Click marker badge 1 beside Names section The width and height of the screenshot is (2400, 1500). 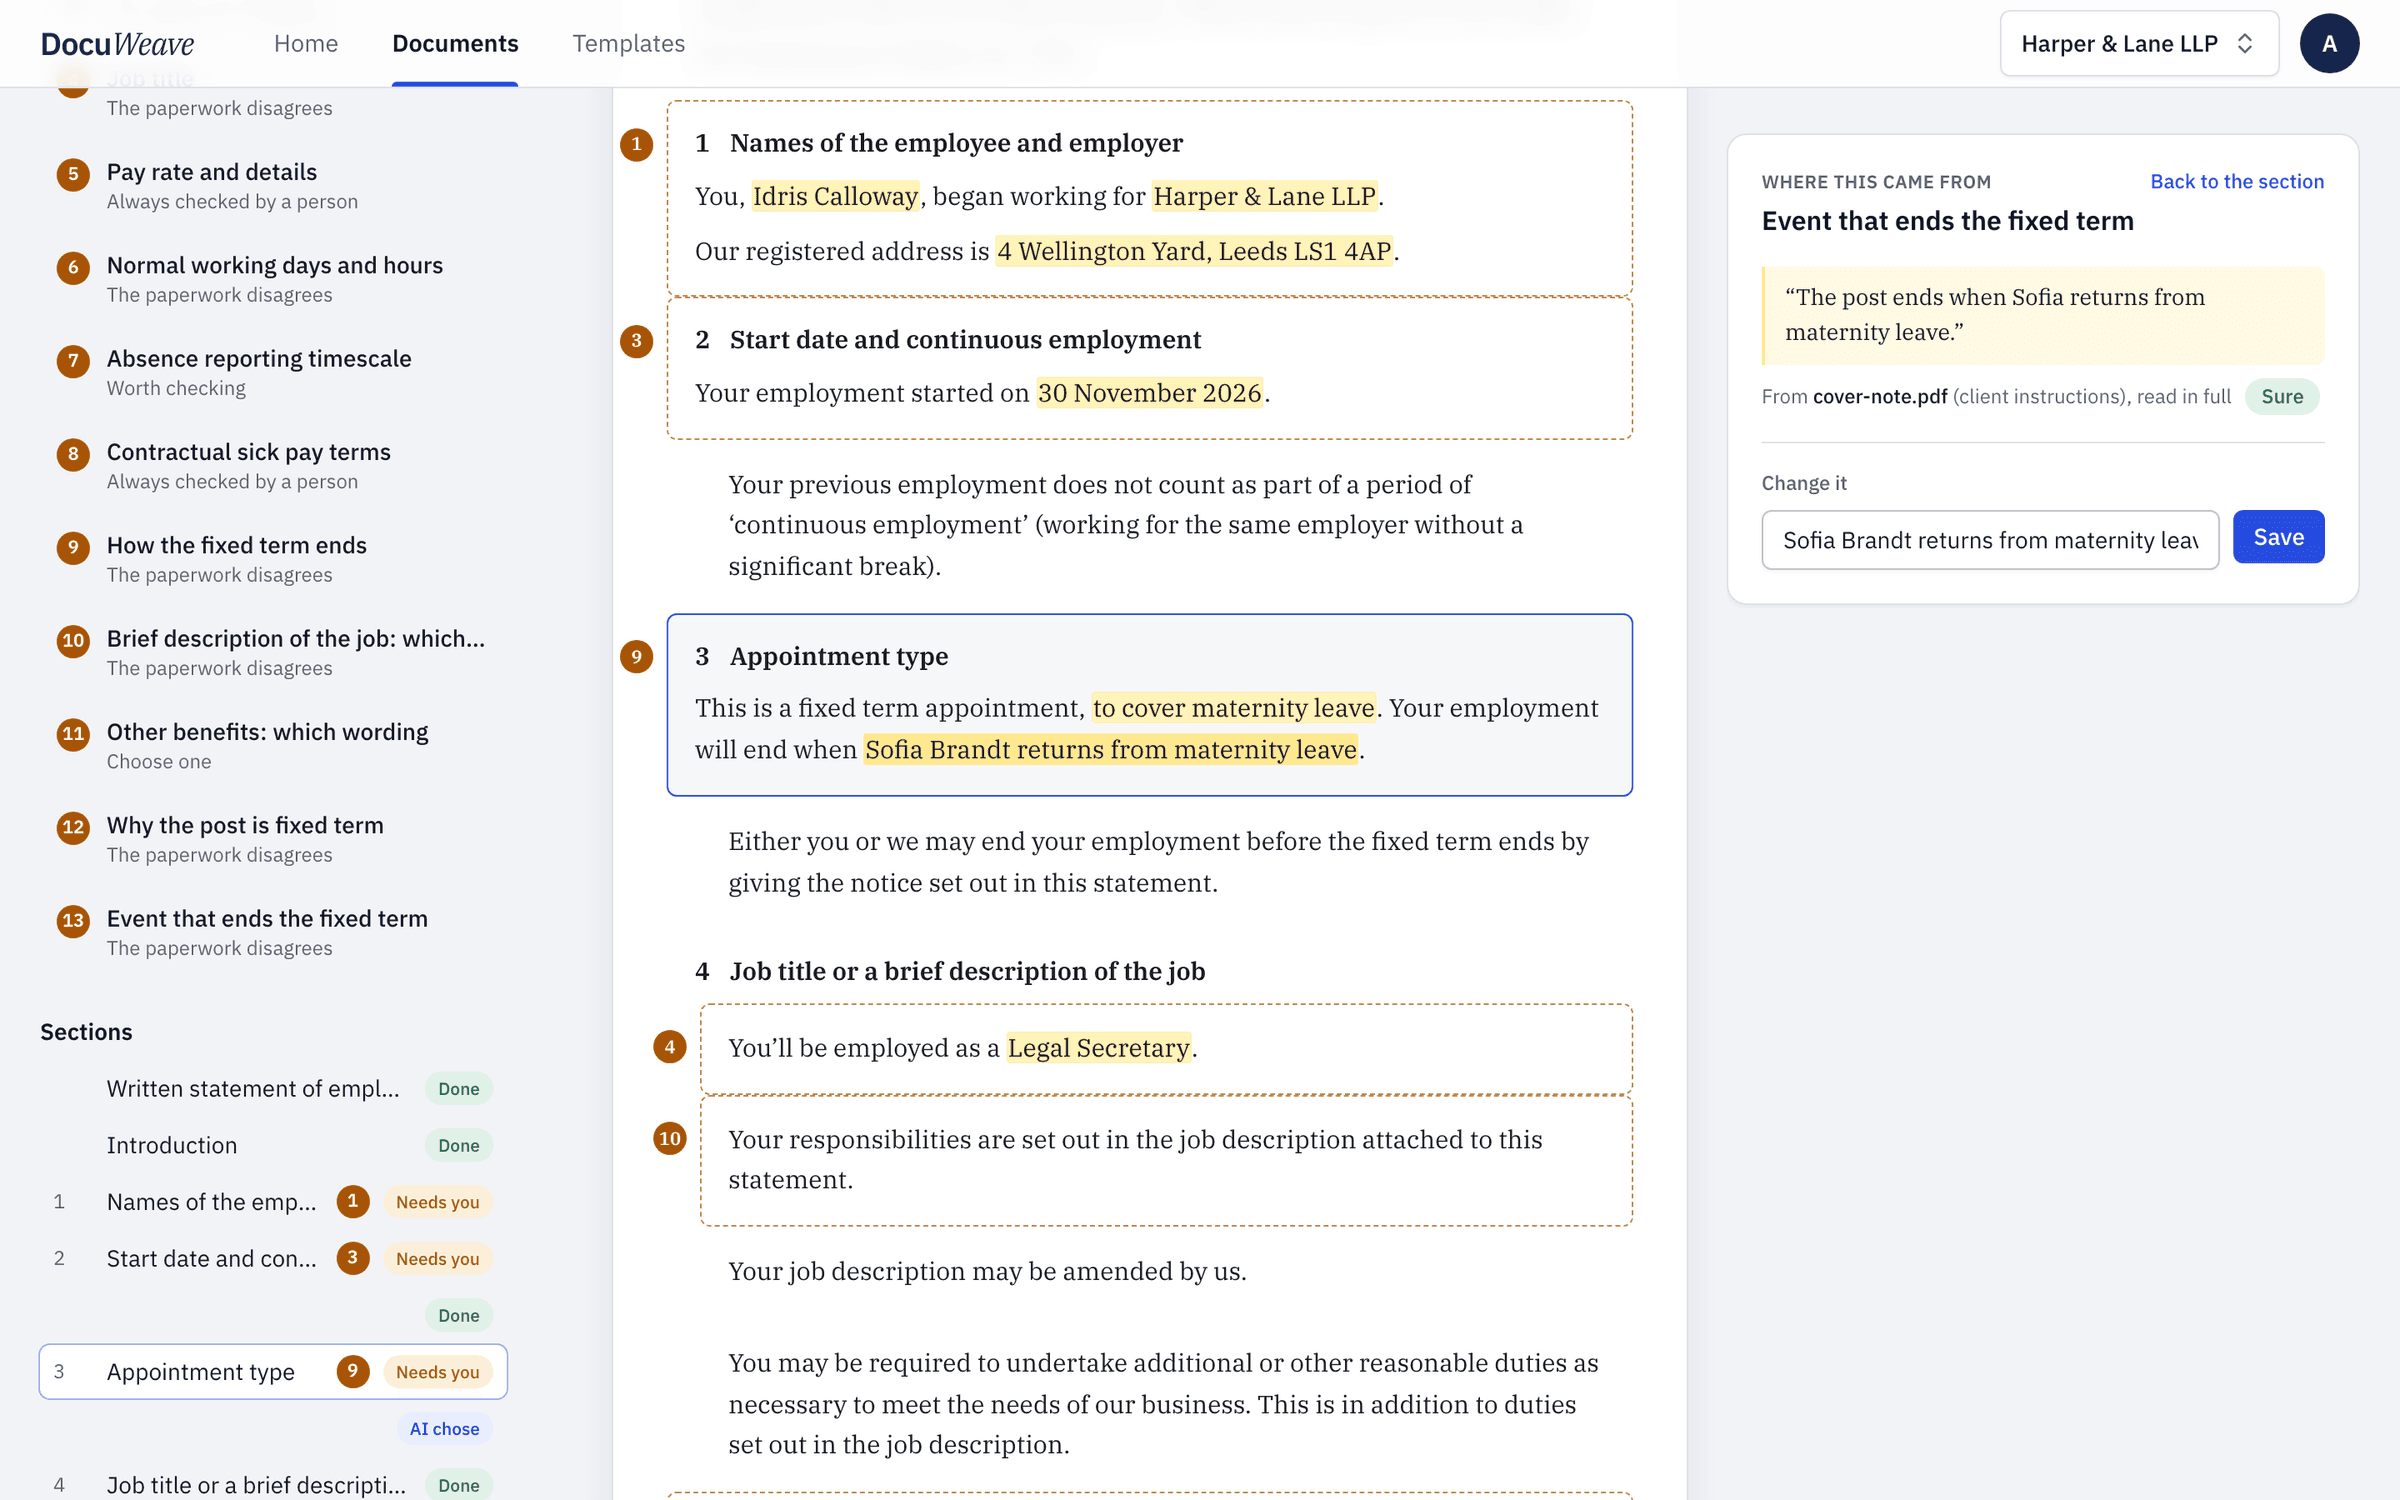pos(636,144)
